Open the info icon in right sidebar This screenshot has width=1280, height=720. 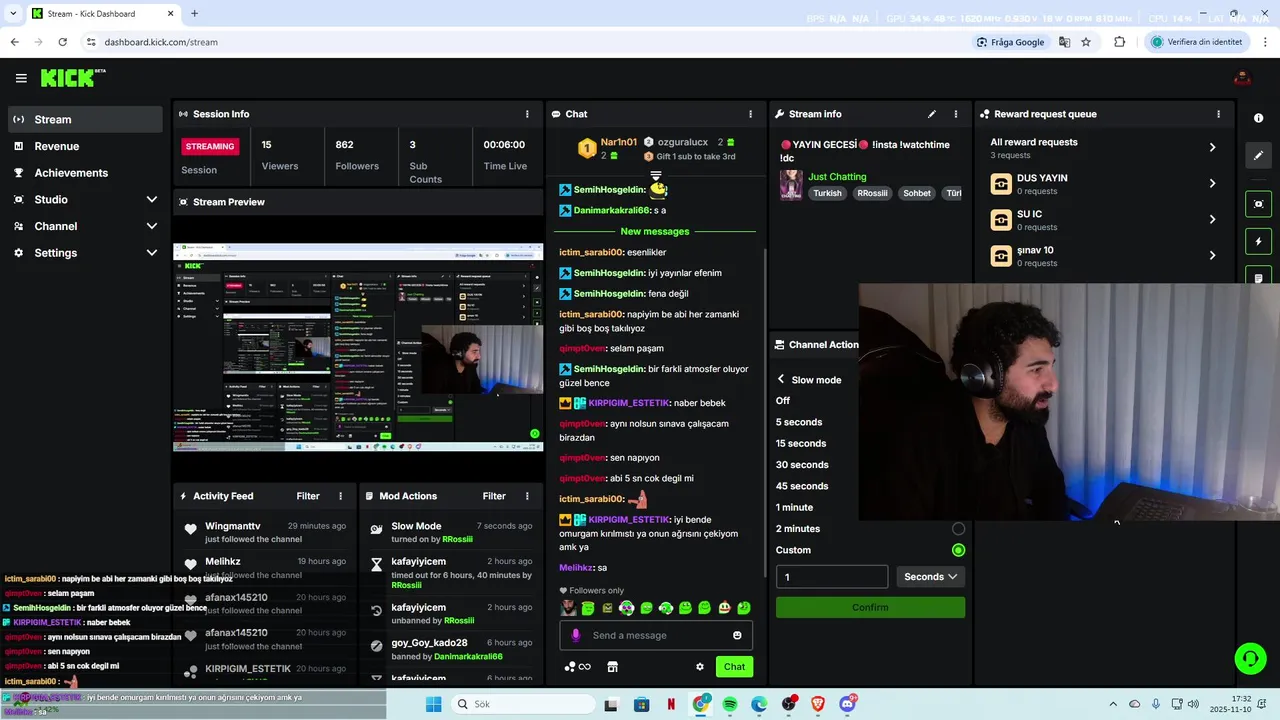point(1258,118)
